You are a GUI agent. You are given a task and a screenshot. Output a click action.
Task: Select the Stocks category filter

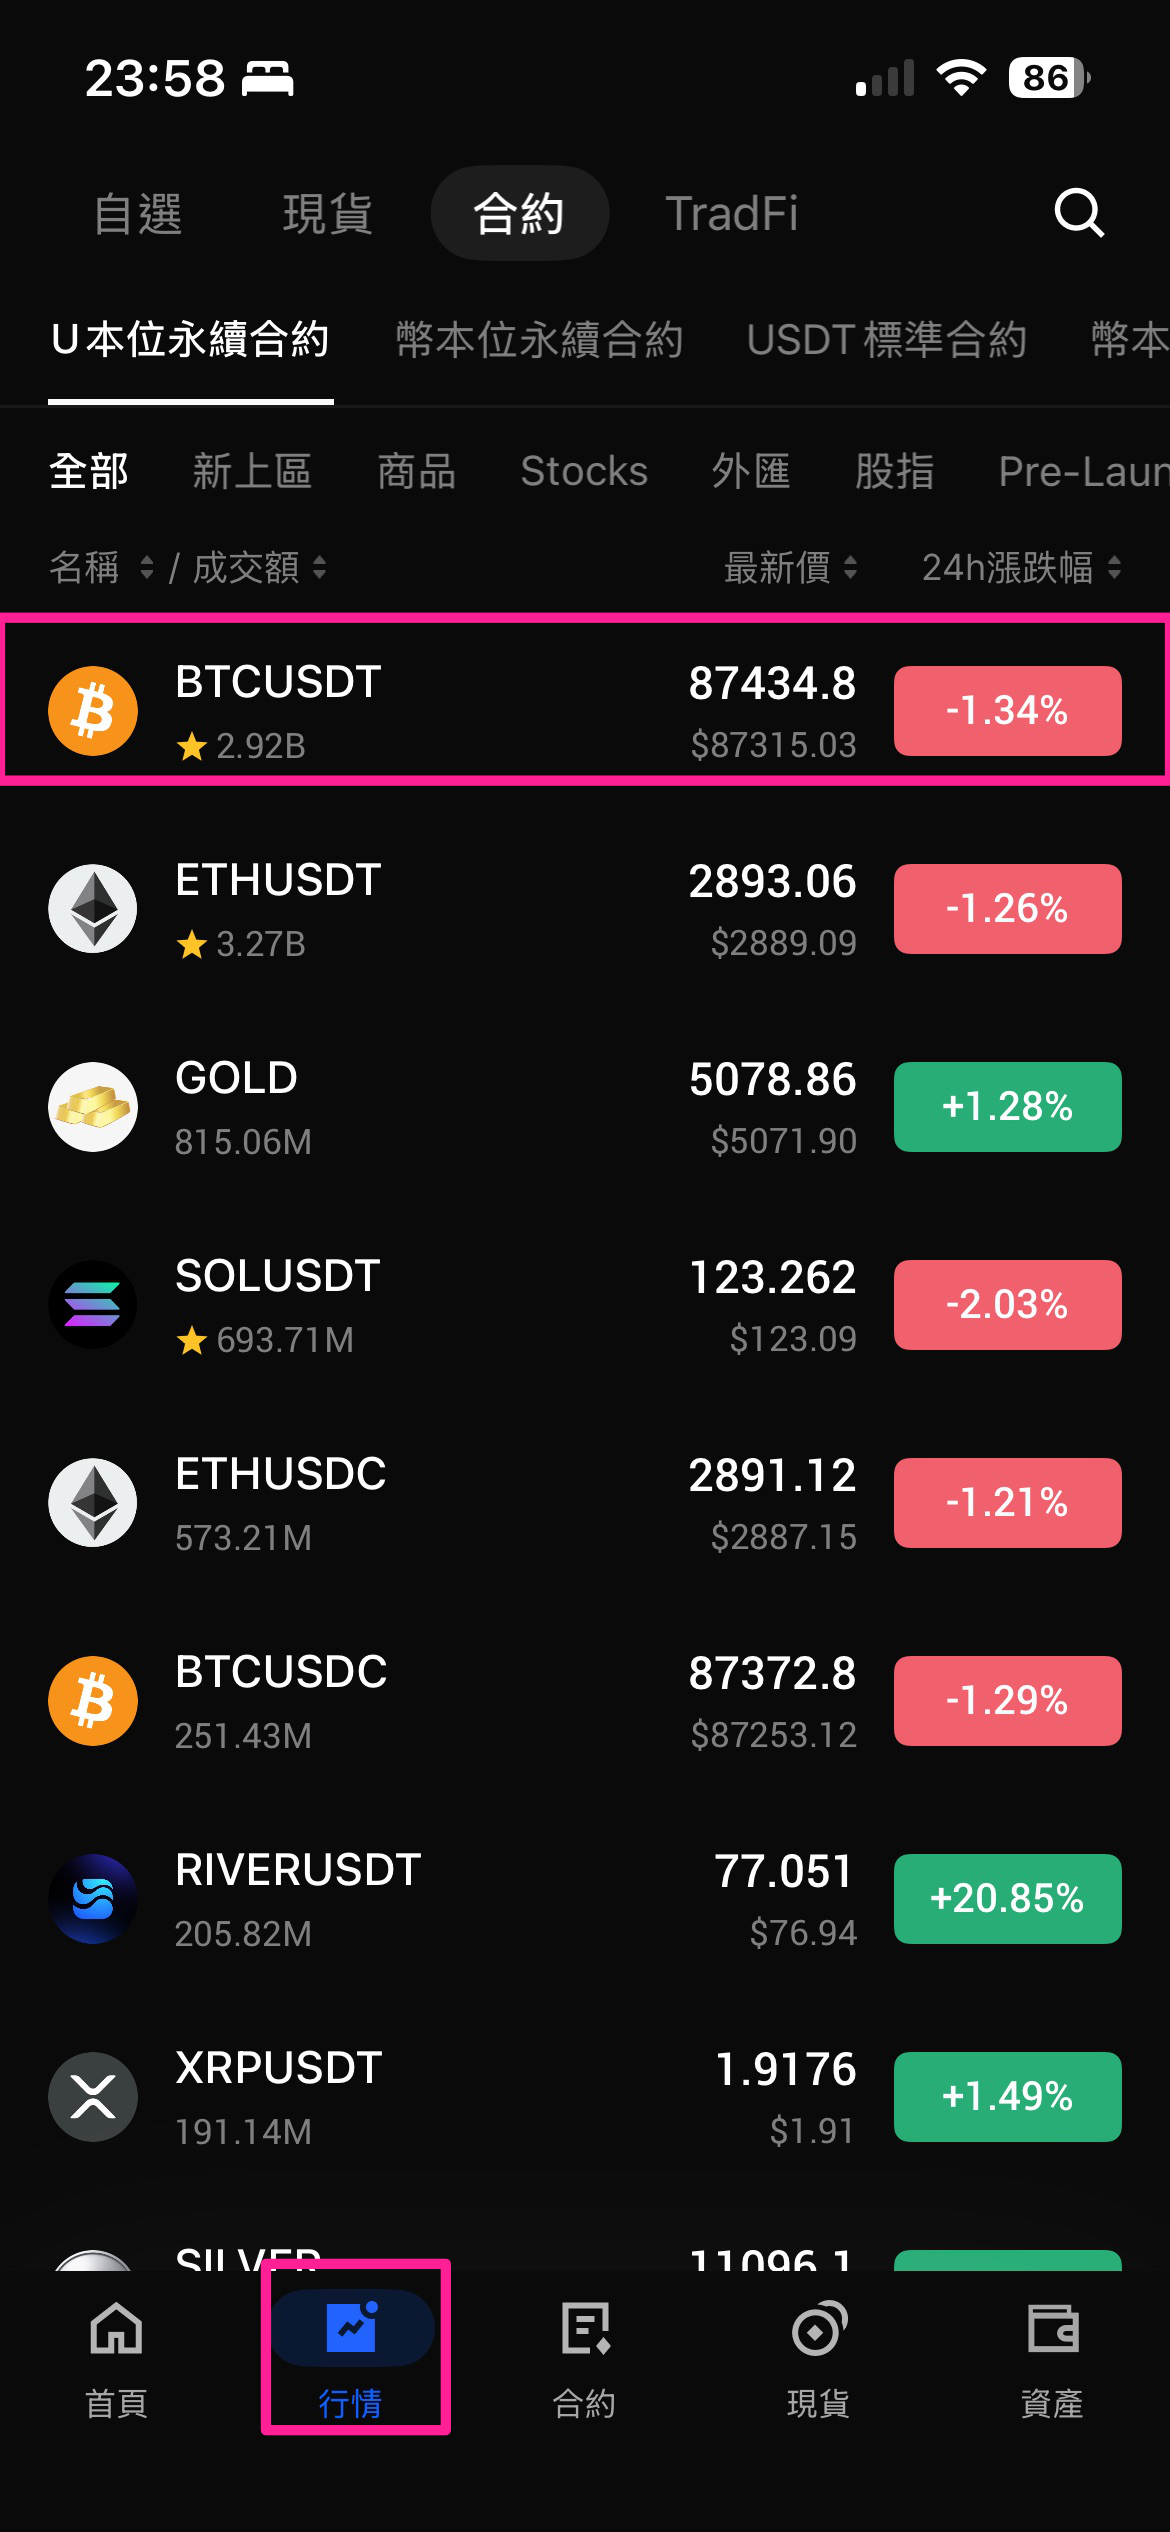584,471
